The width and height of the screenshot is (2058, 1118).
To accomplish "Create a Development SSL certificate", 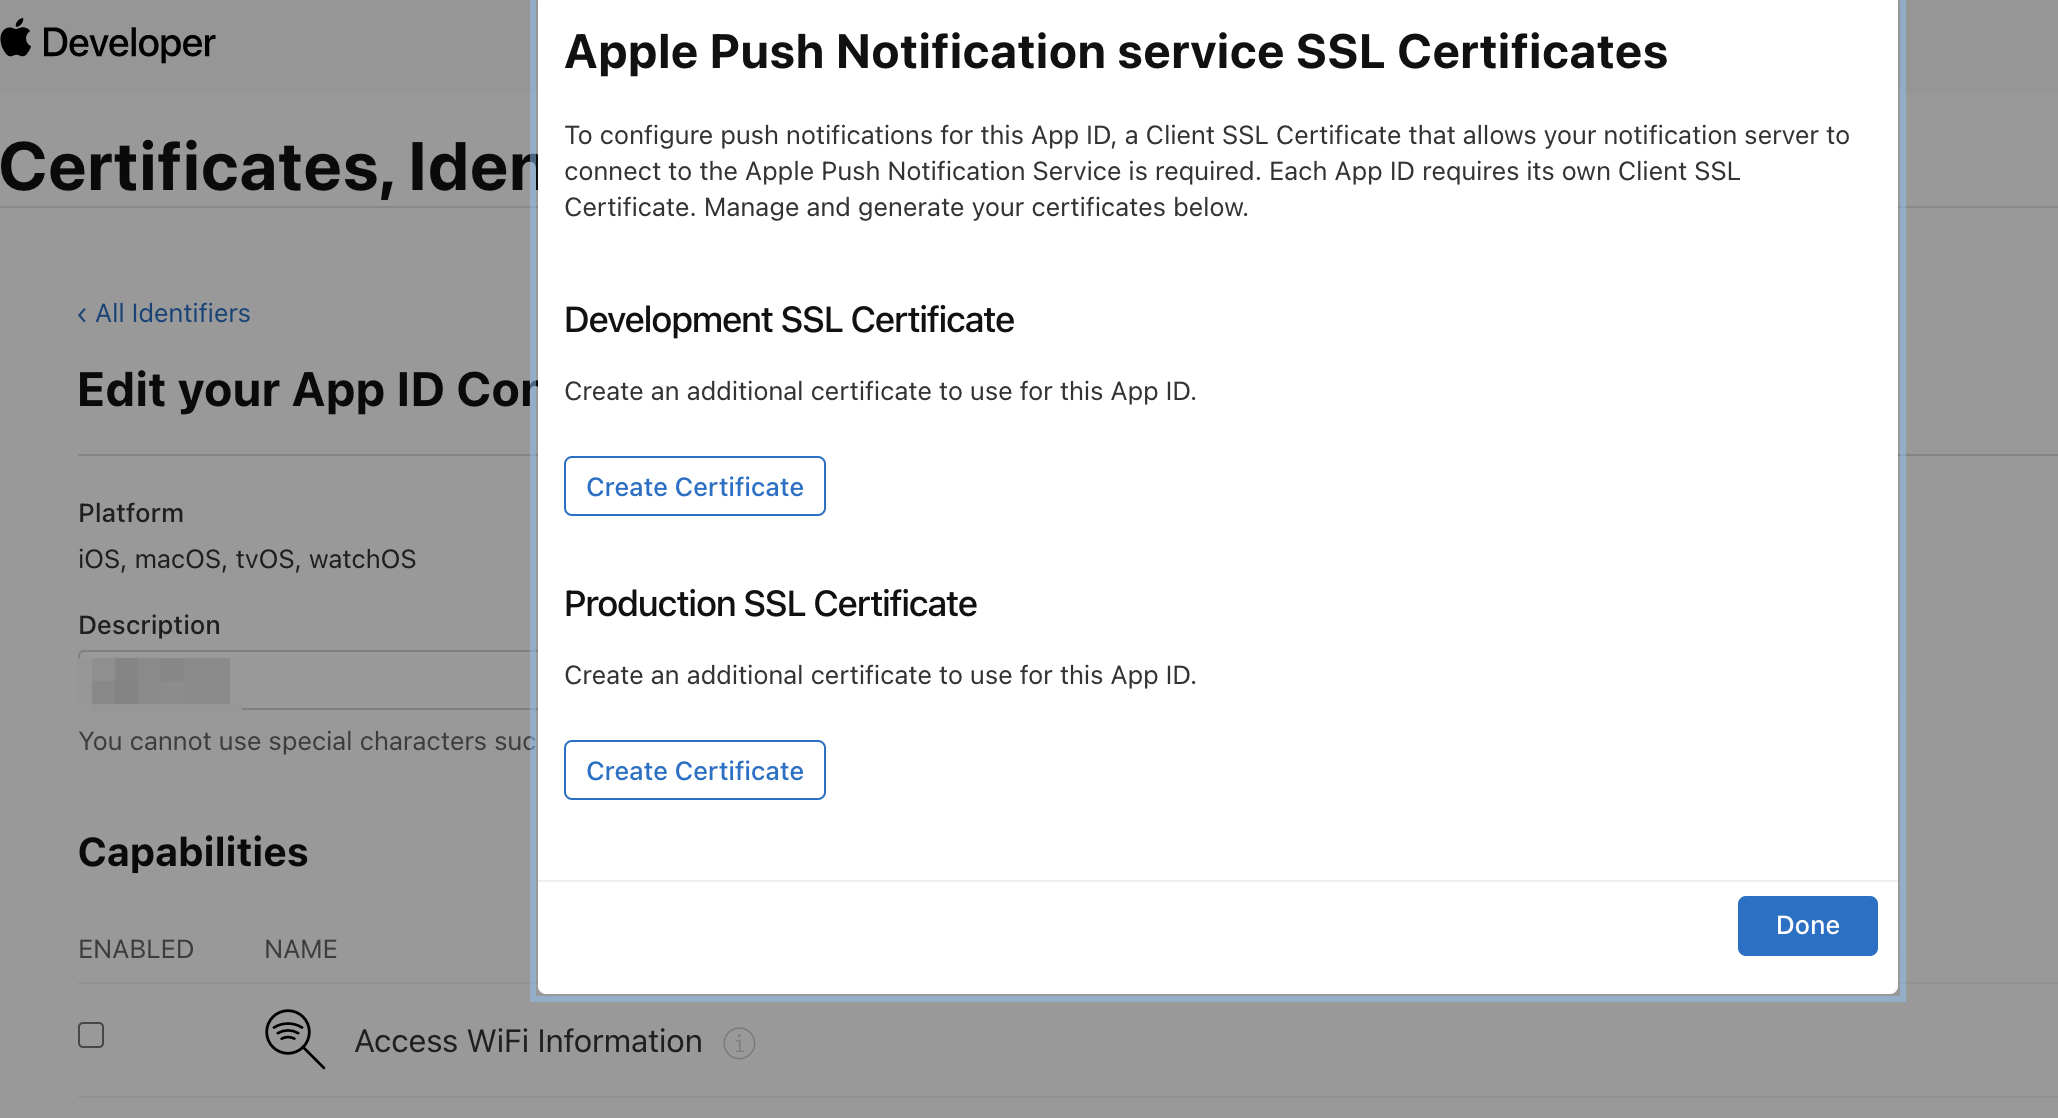I will pyautogui.click(x=694, y=486).
